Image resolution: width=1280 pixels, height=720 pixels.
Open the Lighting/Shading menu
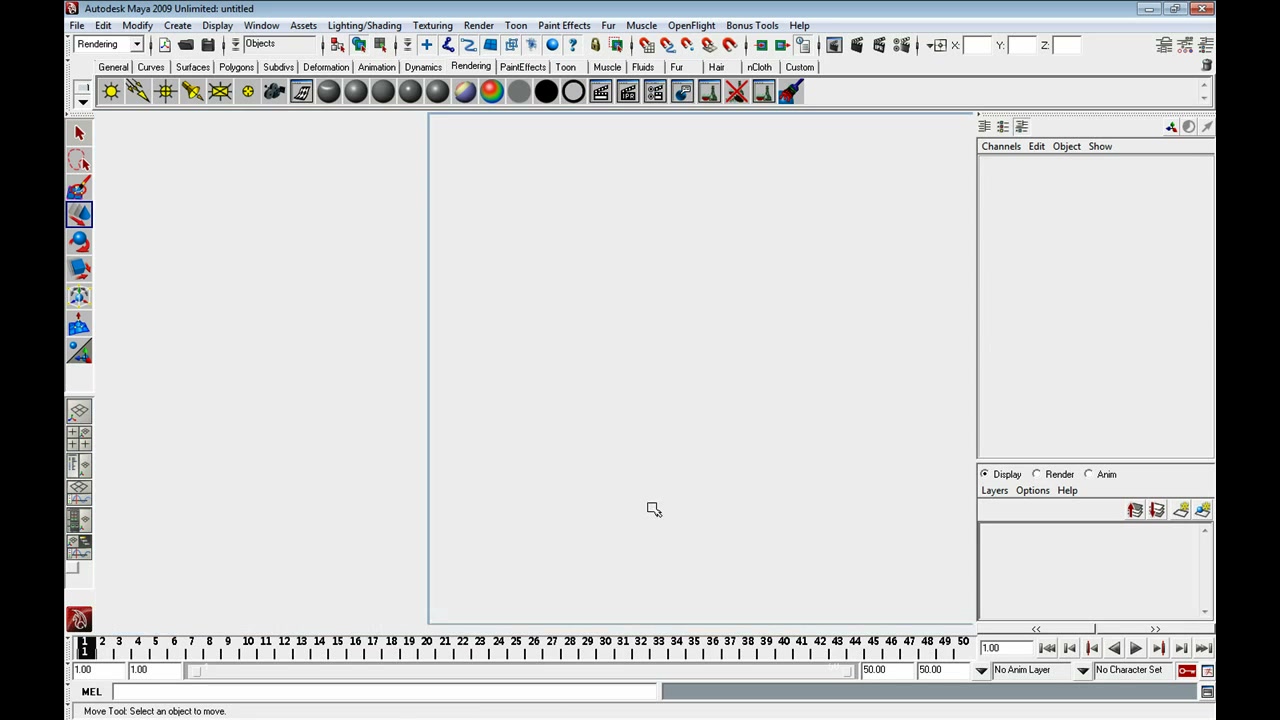point(364,25)
